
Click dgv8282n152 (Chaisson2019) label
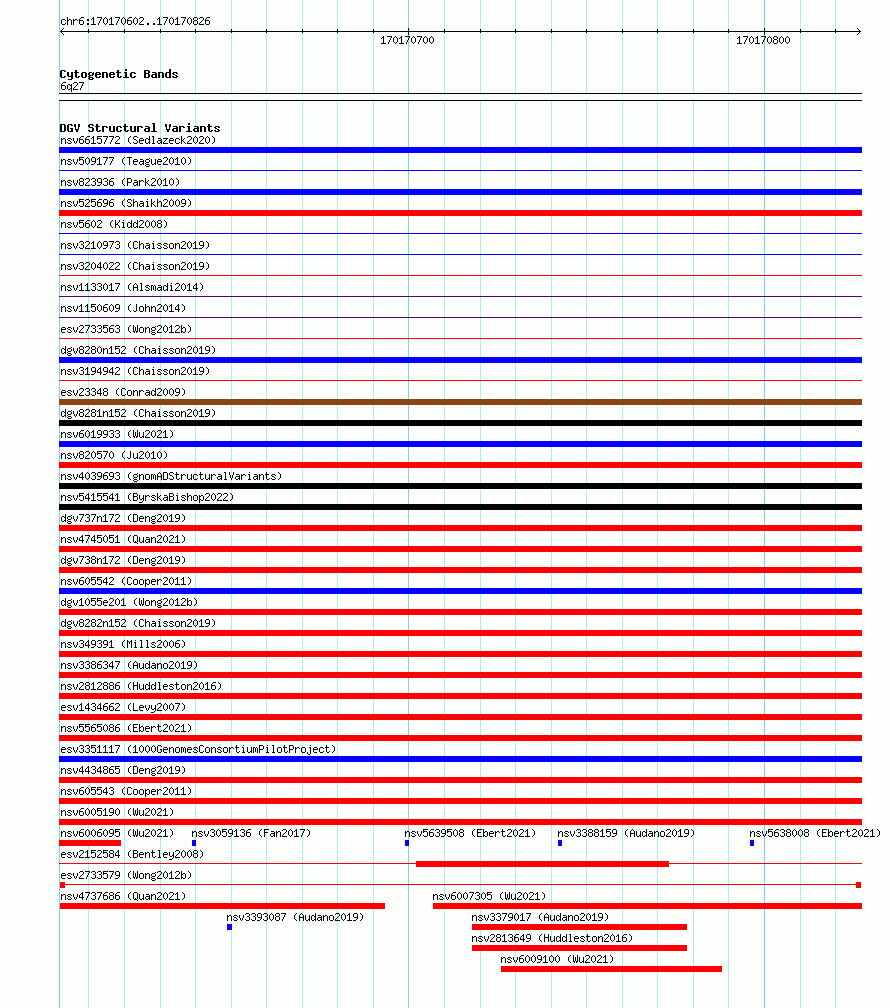point(138,624)
